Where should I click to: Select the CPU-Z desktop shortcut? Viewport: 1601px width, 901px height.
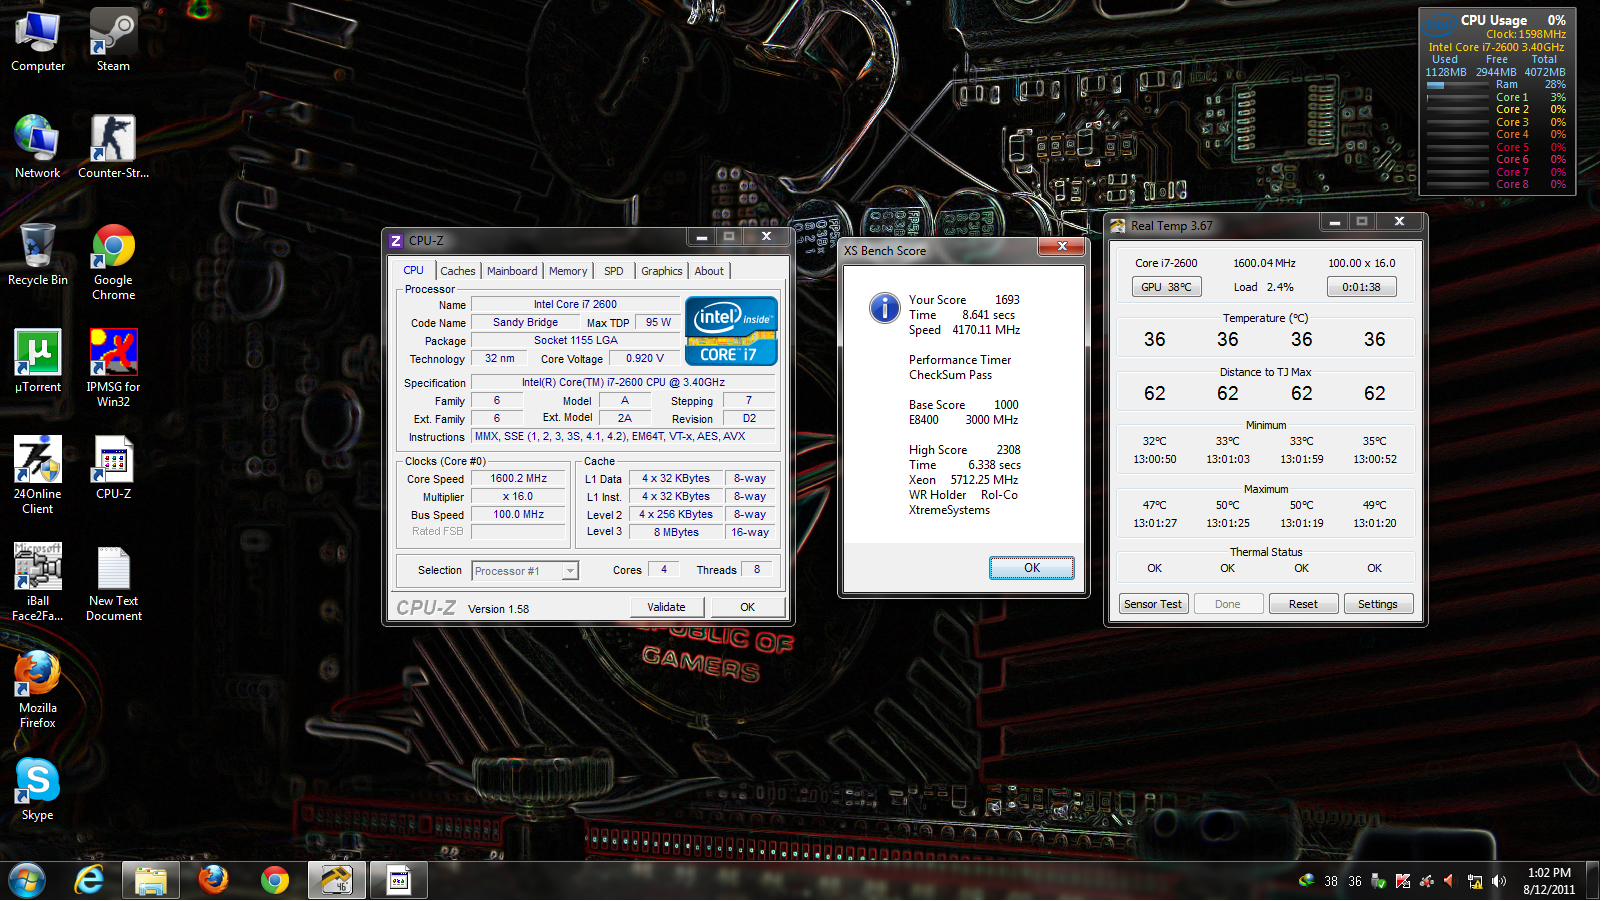113,468
